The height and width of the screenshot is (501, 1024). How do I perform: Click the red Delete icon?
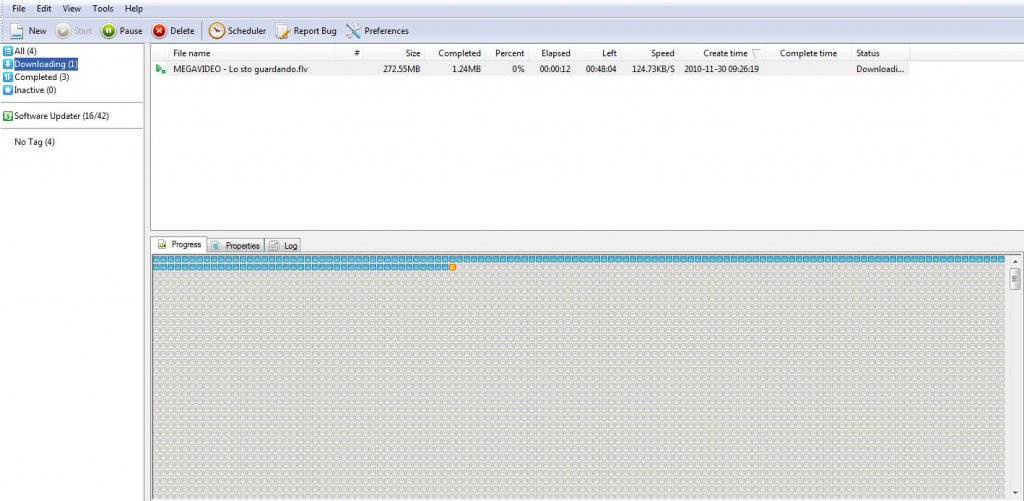coord(159,31)
